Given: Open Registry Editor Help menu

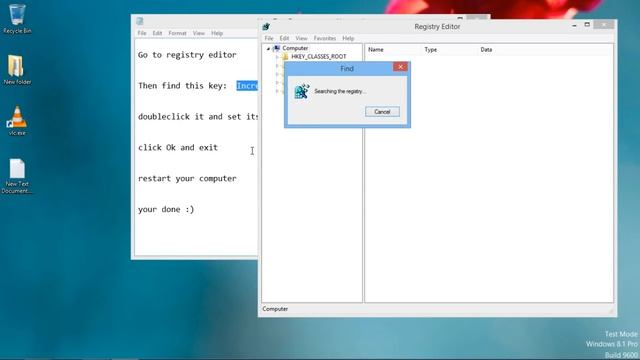Looking at the screenshot, I should [348, 38].
